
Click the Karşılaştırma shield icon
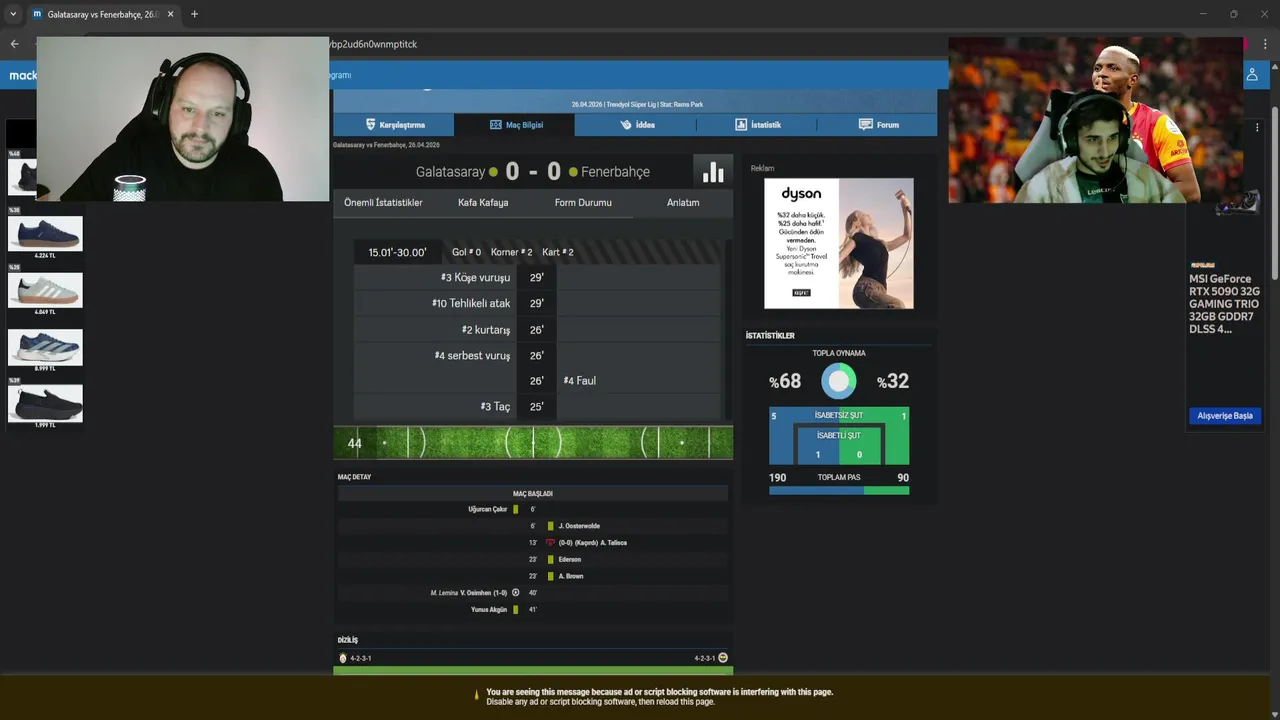(370, 125)
